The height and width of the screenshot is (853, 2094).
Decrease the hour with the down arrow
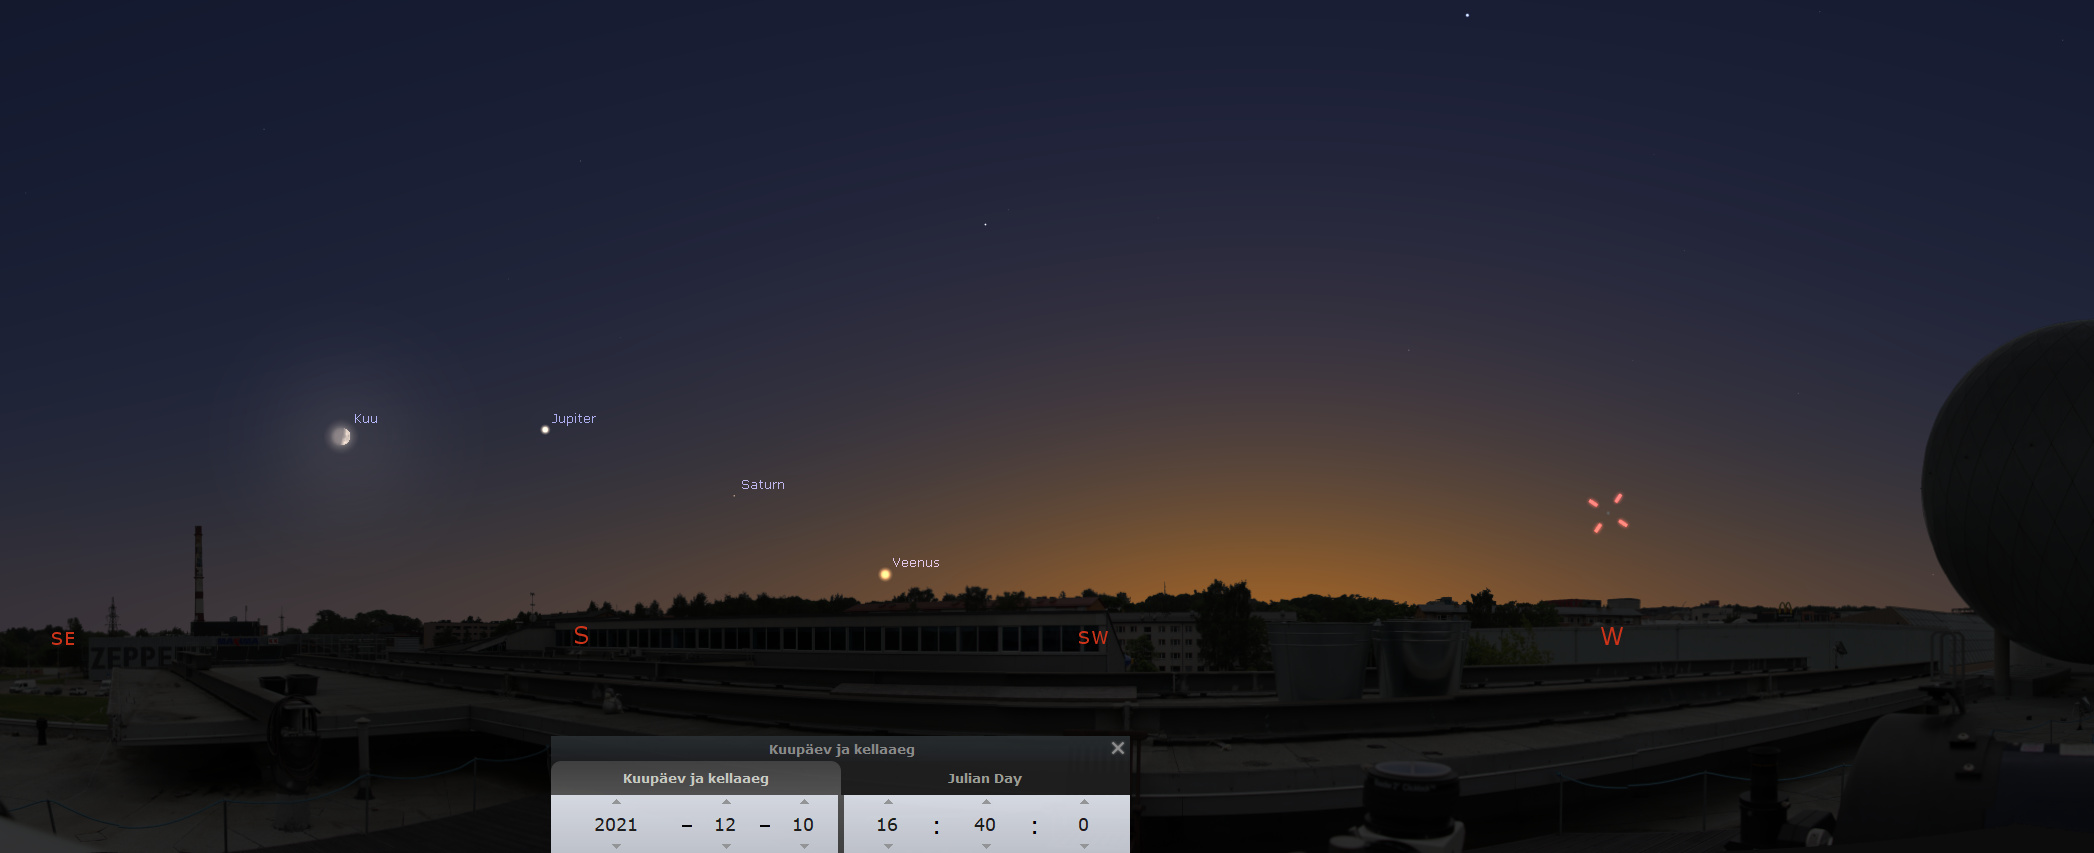pyautogui.click(x=888, y=846)
